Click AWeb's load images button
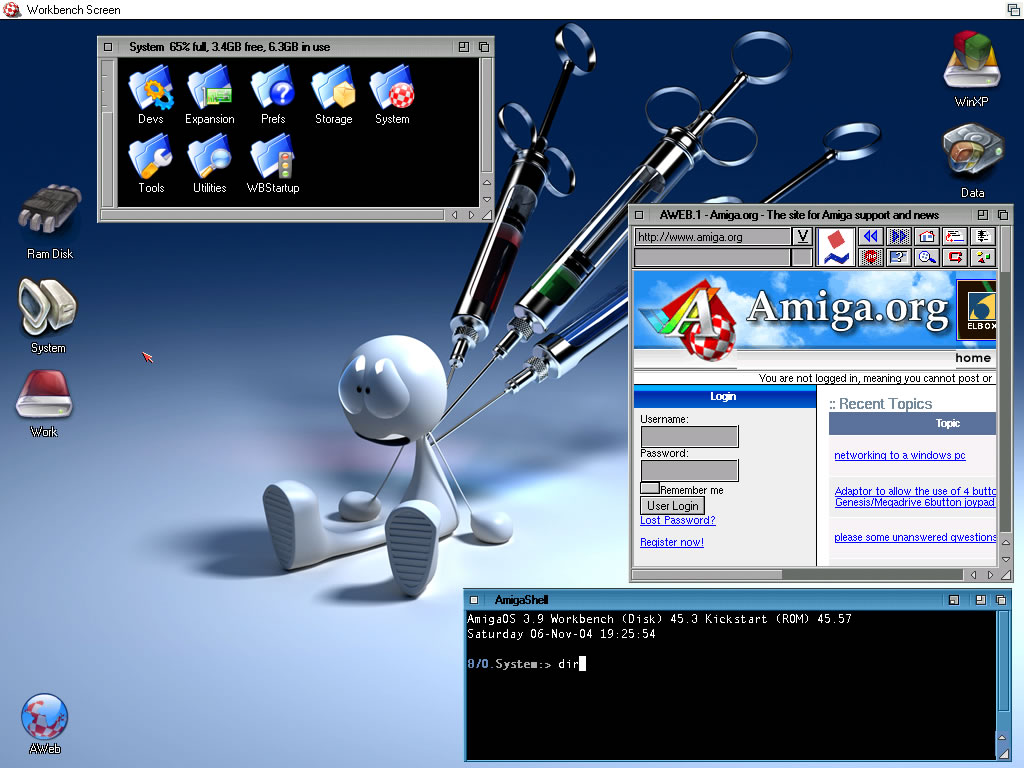1024x768 pixels. click(983, 257)
